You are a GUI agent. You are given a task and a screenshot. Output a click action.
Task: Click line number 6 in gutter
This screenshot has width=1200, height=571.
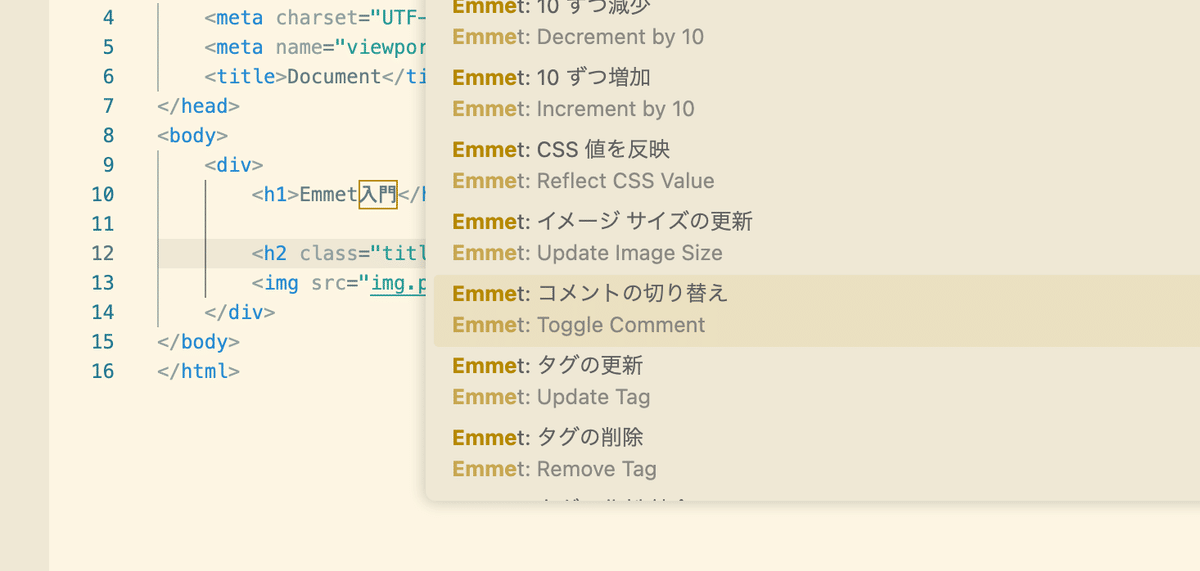(x=108, y=76)
